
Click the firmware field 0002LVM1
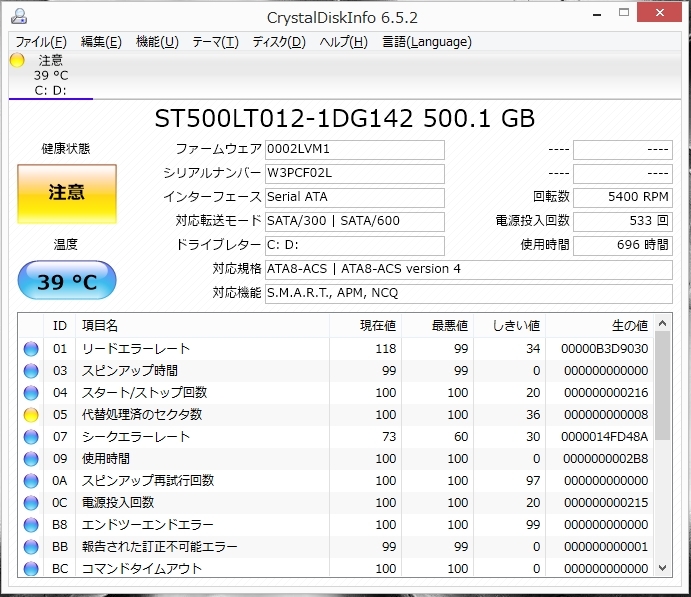point(355,149)
